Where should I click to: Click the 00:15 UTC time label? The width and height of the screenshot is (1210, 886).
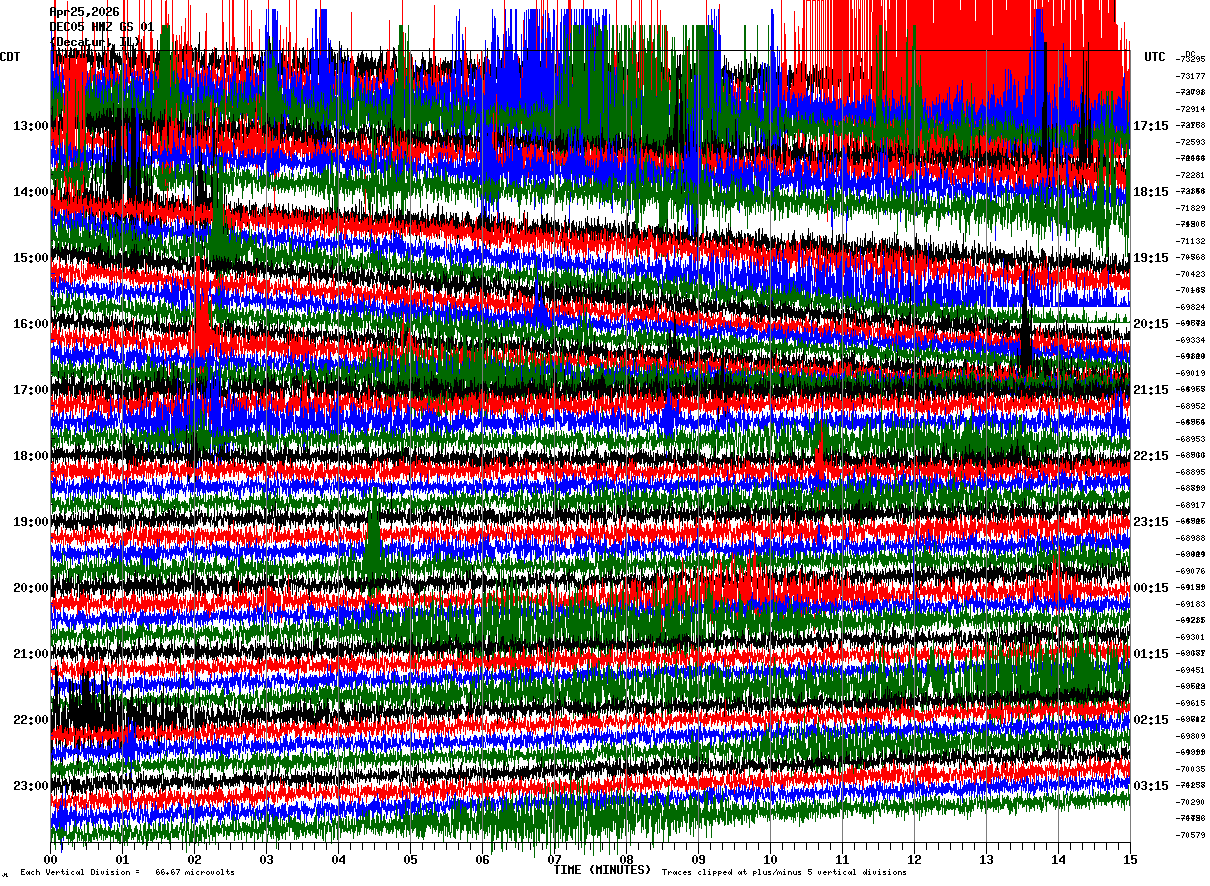click(1151, 588)
